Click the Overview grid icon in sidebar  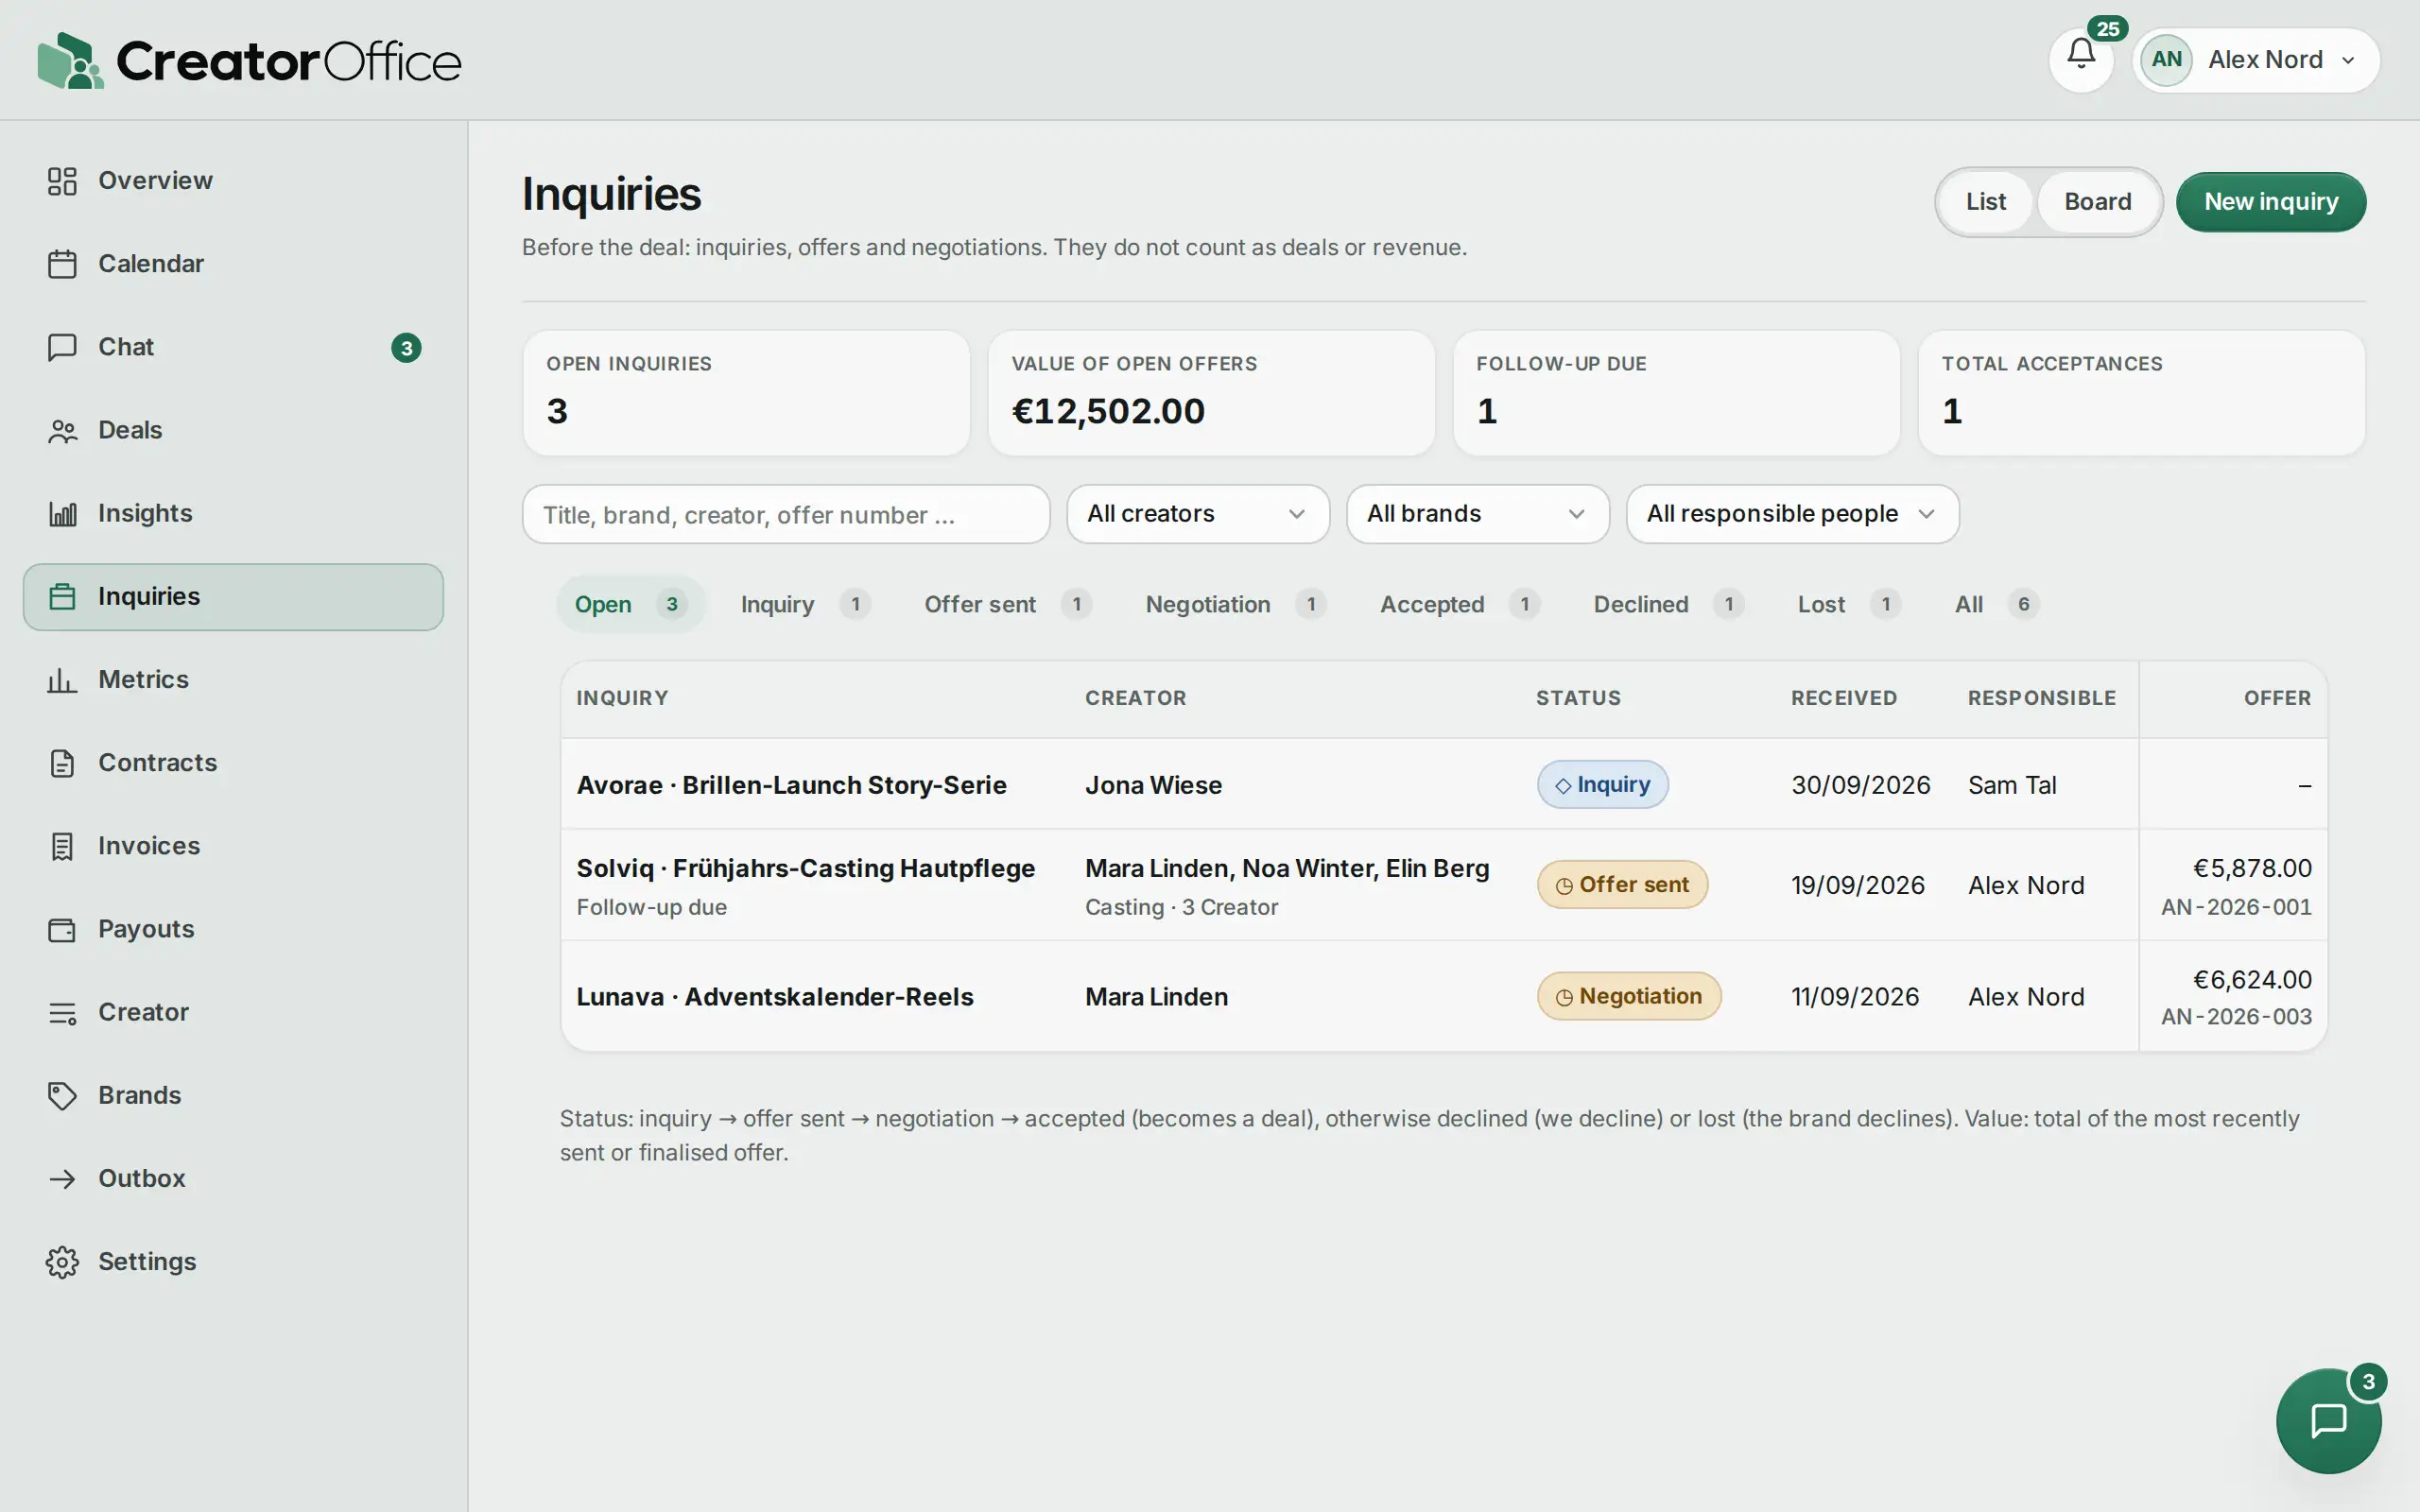tap(62, 181)
